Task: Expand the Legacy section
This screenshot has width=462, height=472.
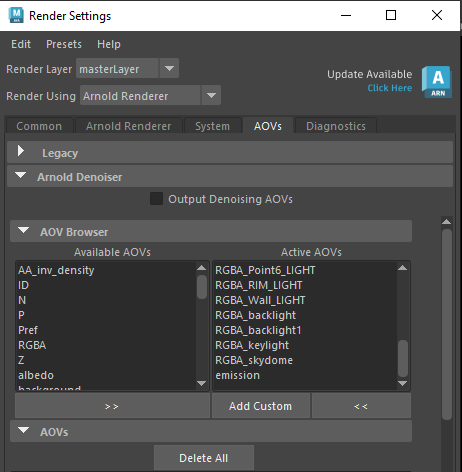Action: point(21,151)
